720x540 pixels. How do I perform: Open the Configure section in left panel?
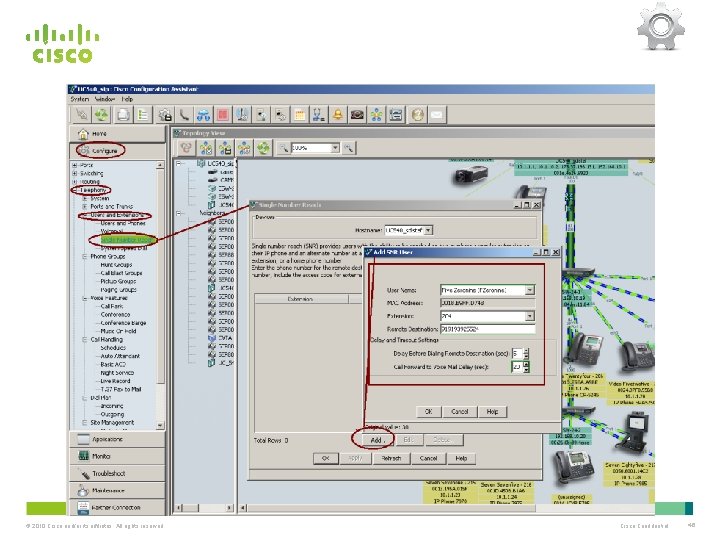pos(118,150)
